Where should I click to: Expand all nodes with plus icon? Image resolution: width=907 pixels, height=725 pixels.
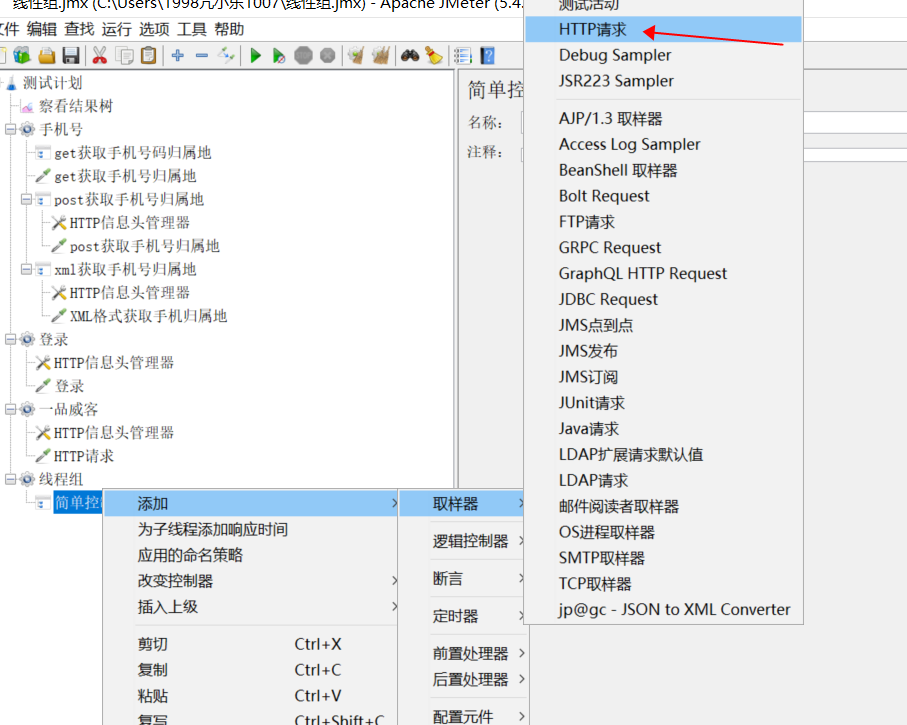point(178,56)
